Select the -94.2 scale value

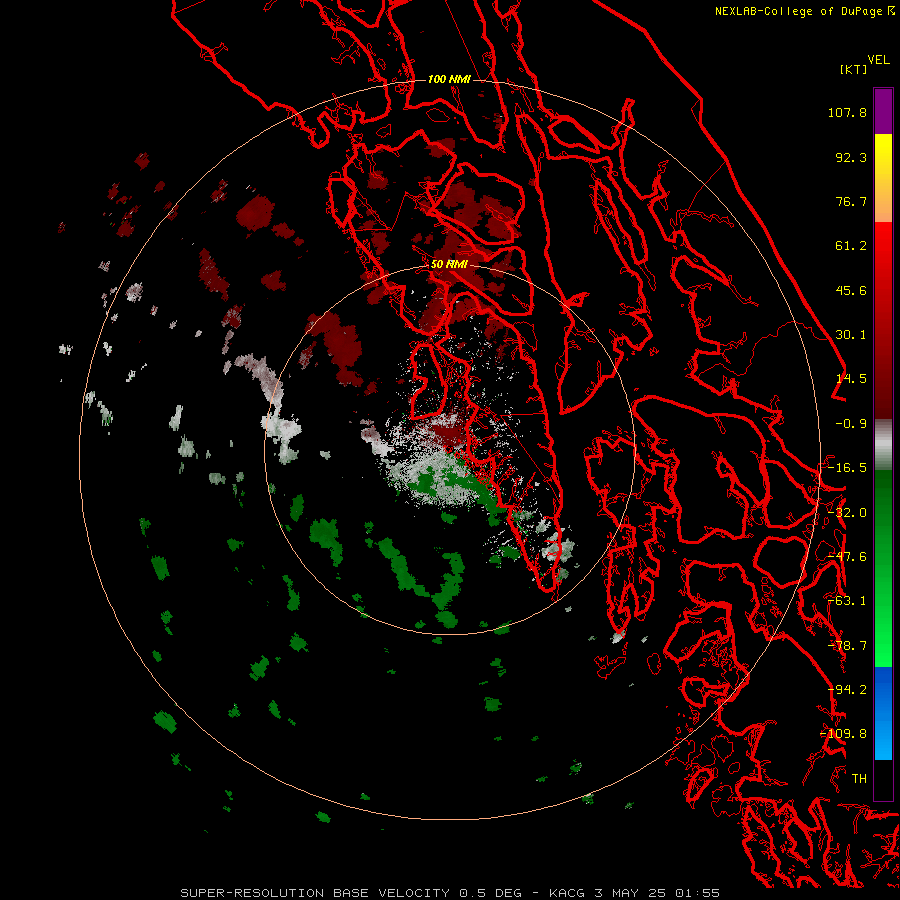pyautogui.click(x=847, y=690)
